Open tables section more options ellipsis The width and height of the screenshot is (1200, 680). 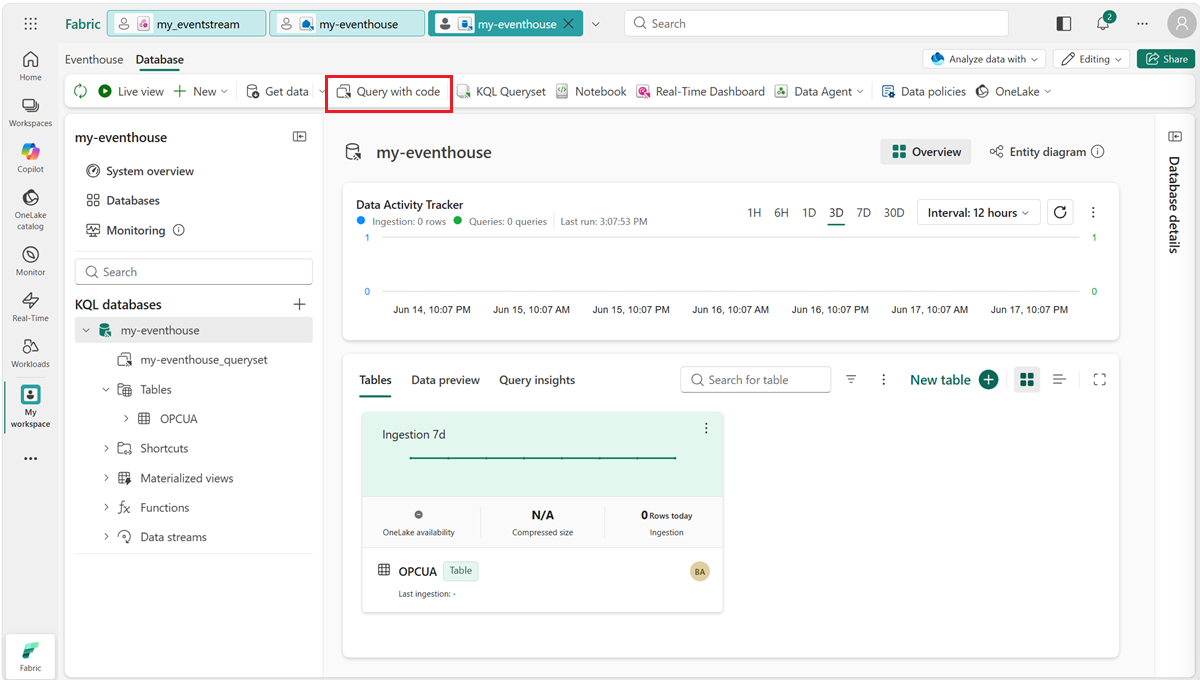coord(883,380)
